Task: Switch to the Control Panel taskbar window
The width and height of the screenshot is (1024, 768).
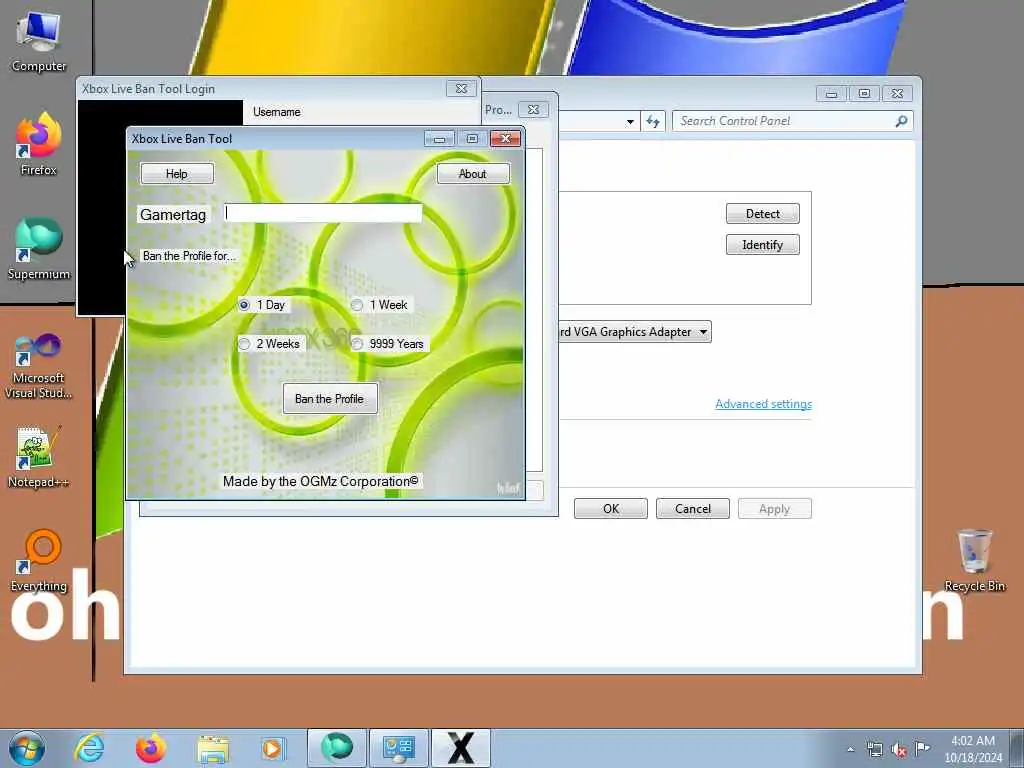Action: [x=398, y=748]
